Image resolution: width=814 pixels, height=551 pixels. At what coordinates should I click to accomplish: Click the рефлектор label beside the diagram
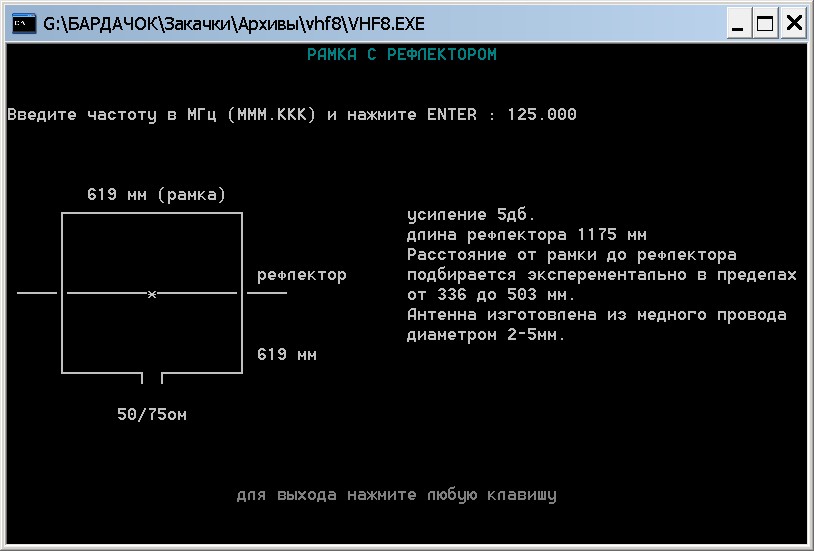pos(301,275)
